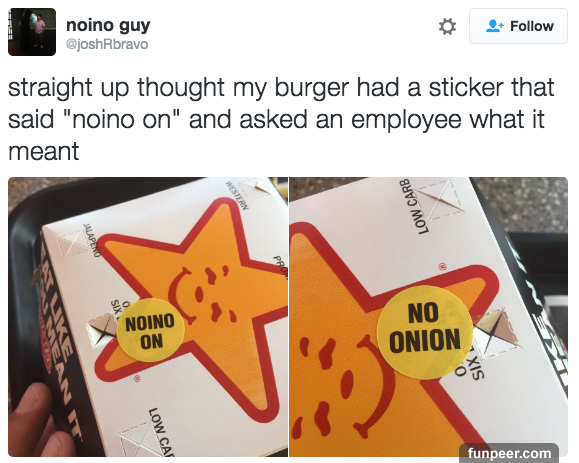Viewport: 579px width, 463px height.
Task: Click the yellow NOINO ON sticker
Action: [150, 331]
